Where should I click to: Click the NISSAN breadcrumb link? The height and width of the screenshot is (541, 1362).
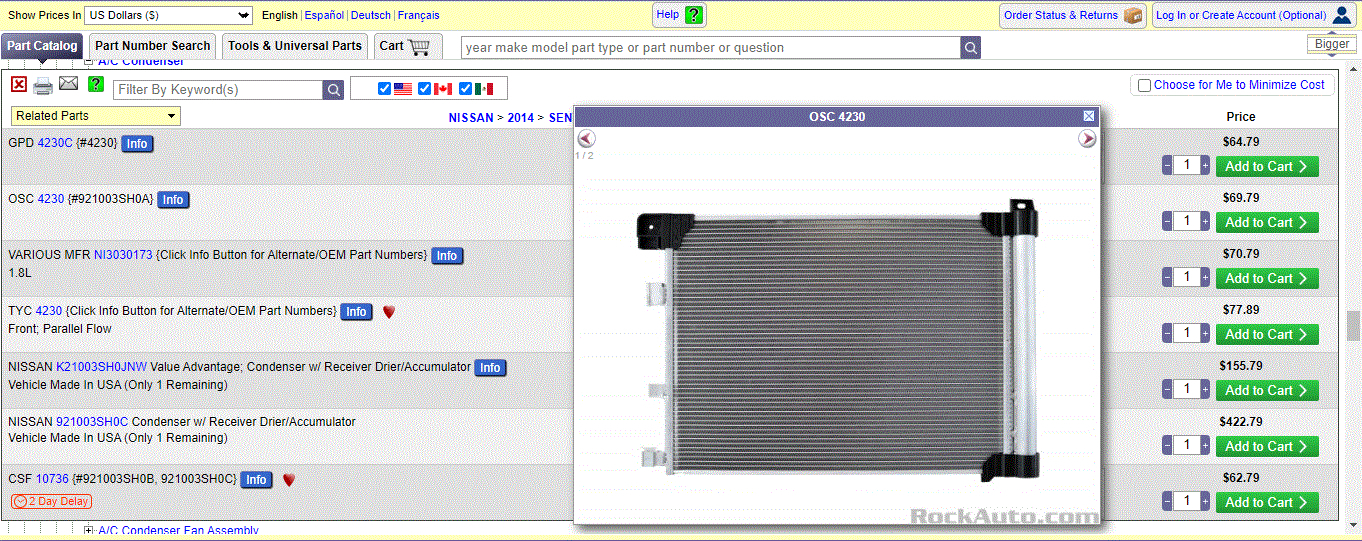pos(471,117)
